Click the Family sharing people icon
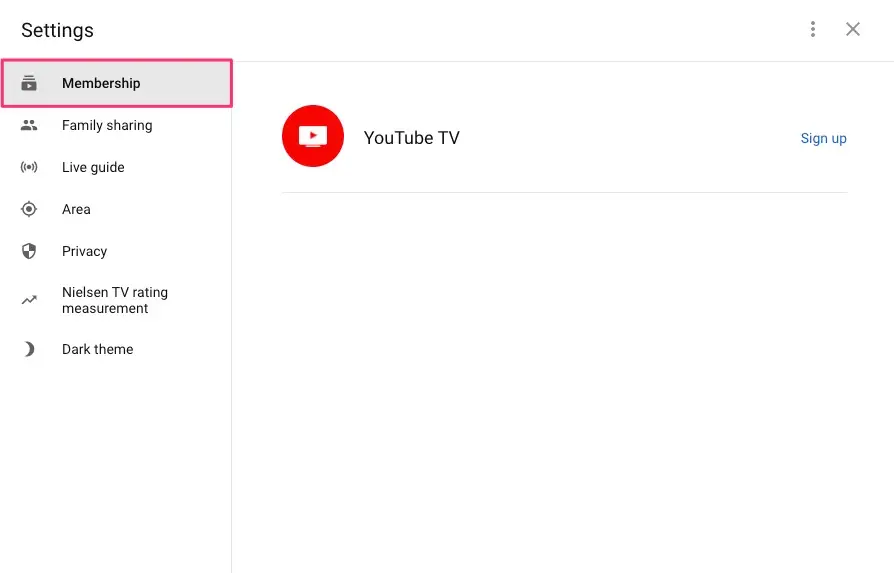Screen dimensions: 894x573 pyautogui.click(x=29, y=125)
